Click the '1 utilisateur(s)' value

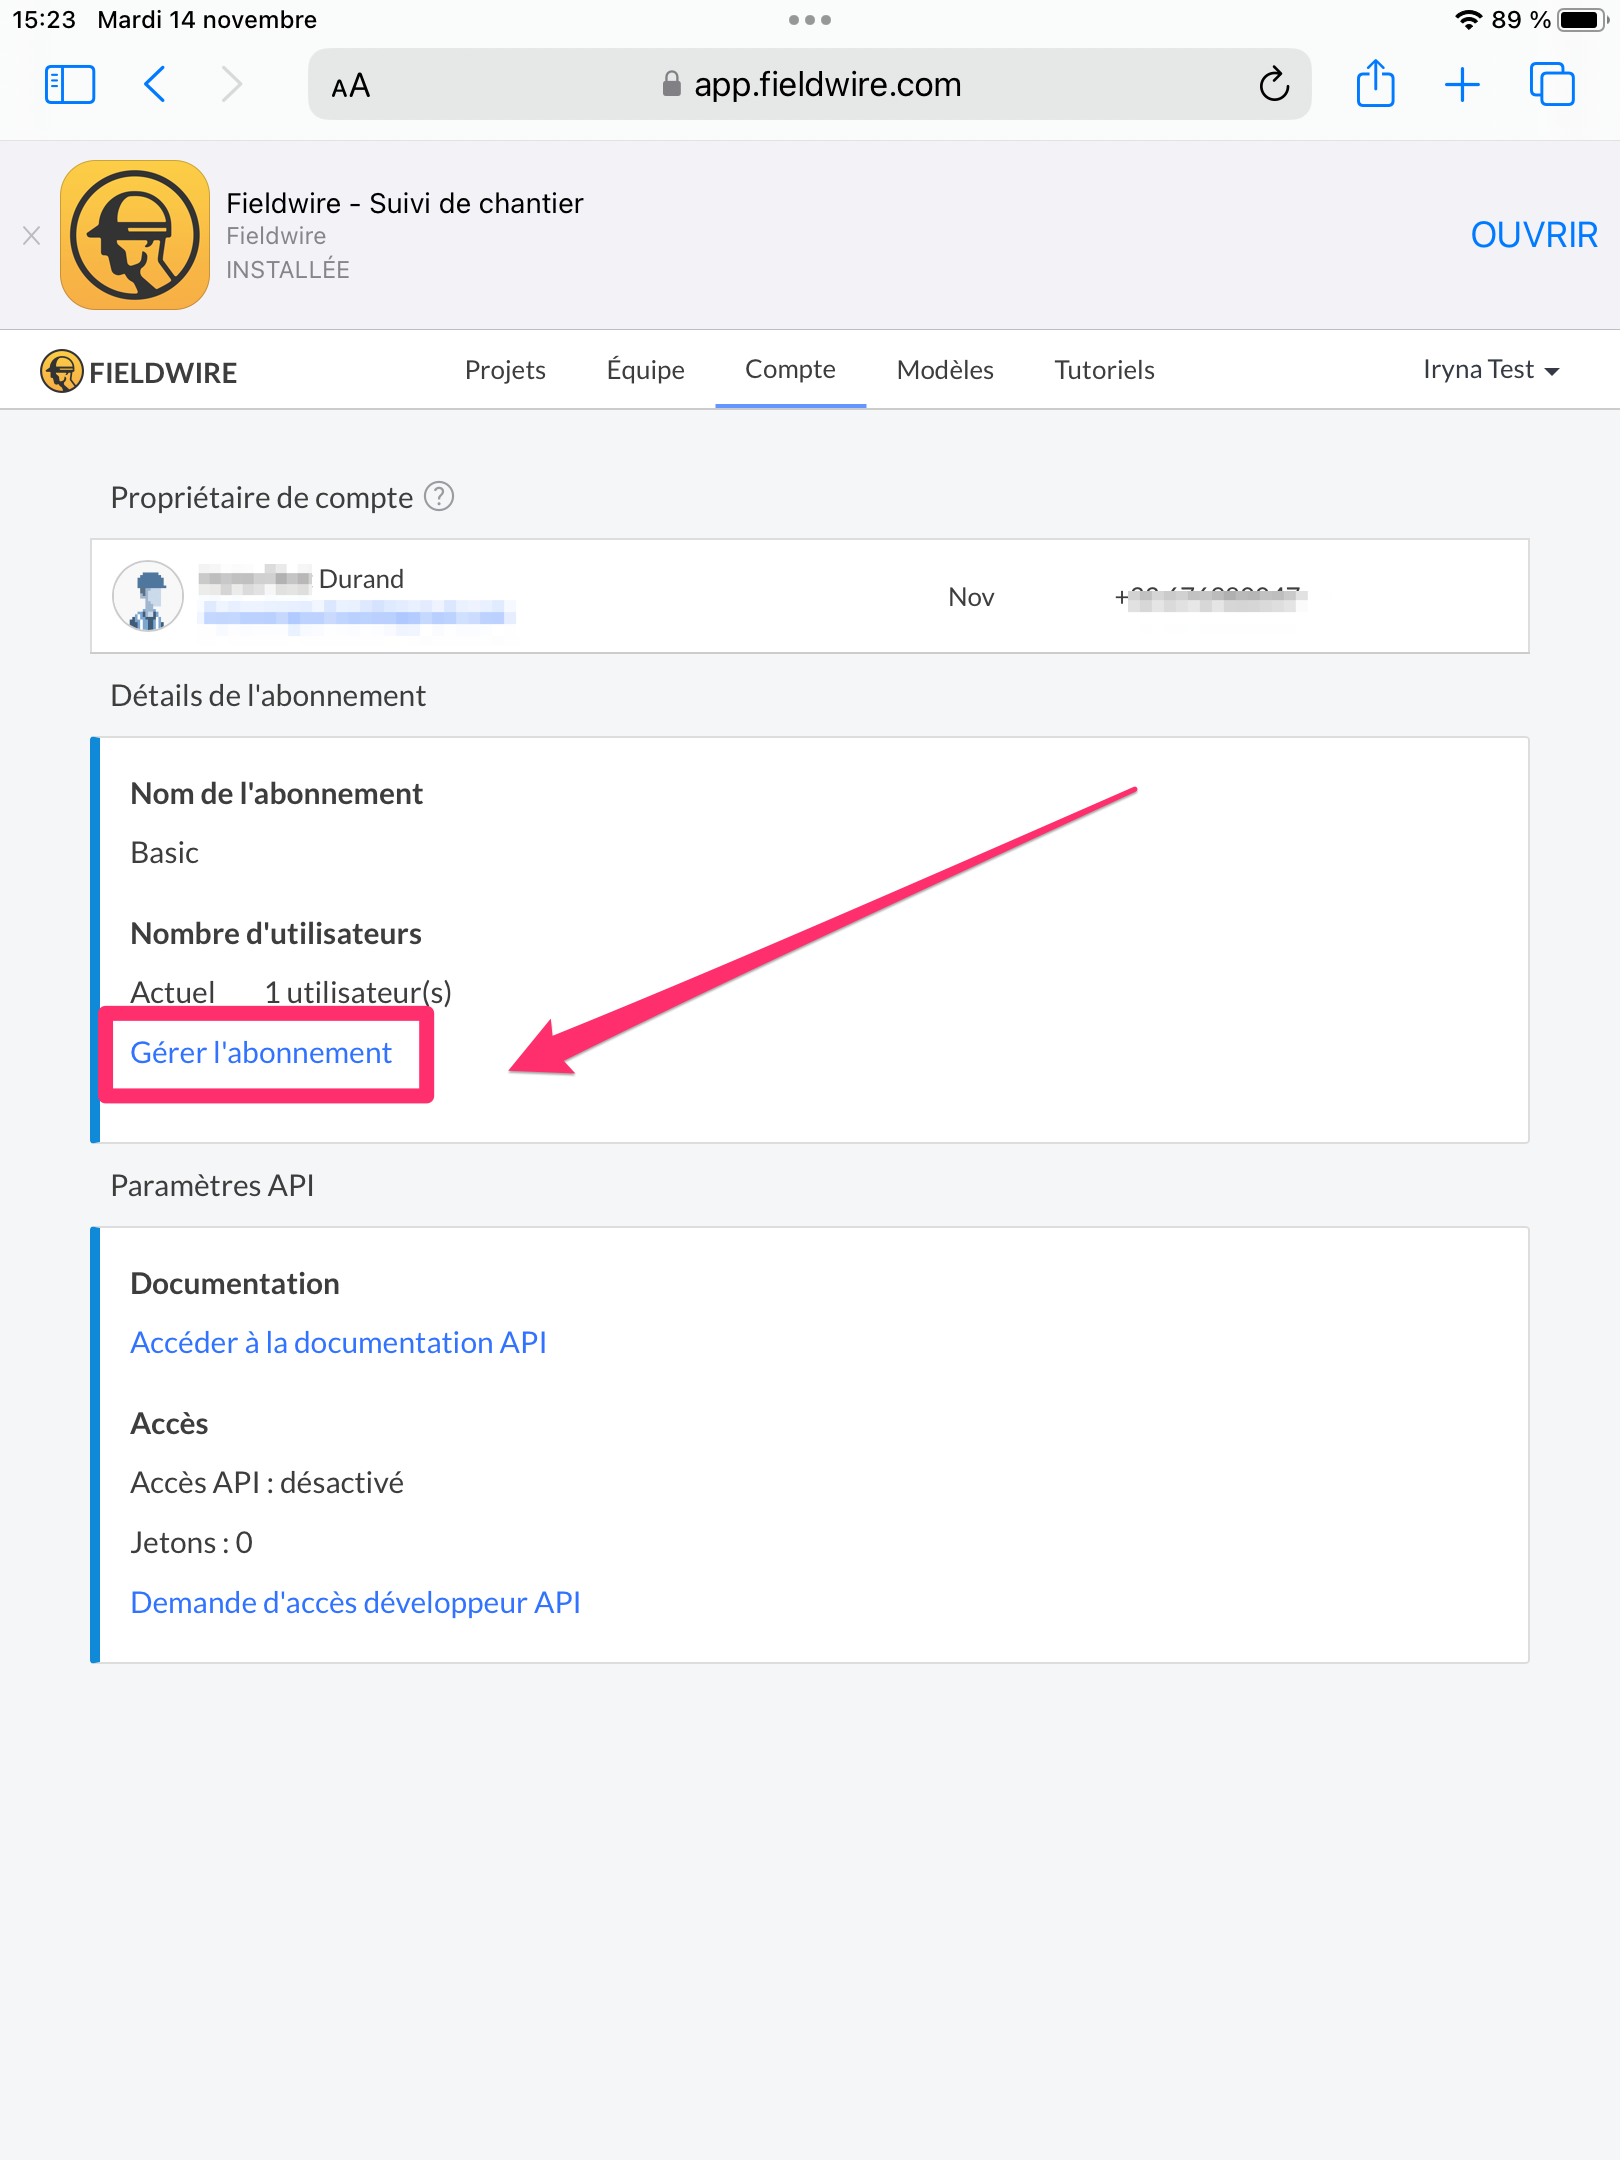coord(357,992)
